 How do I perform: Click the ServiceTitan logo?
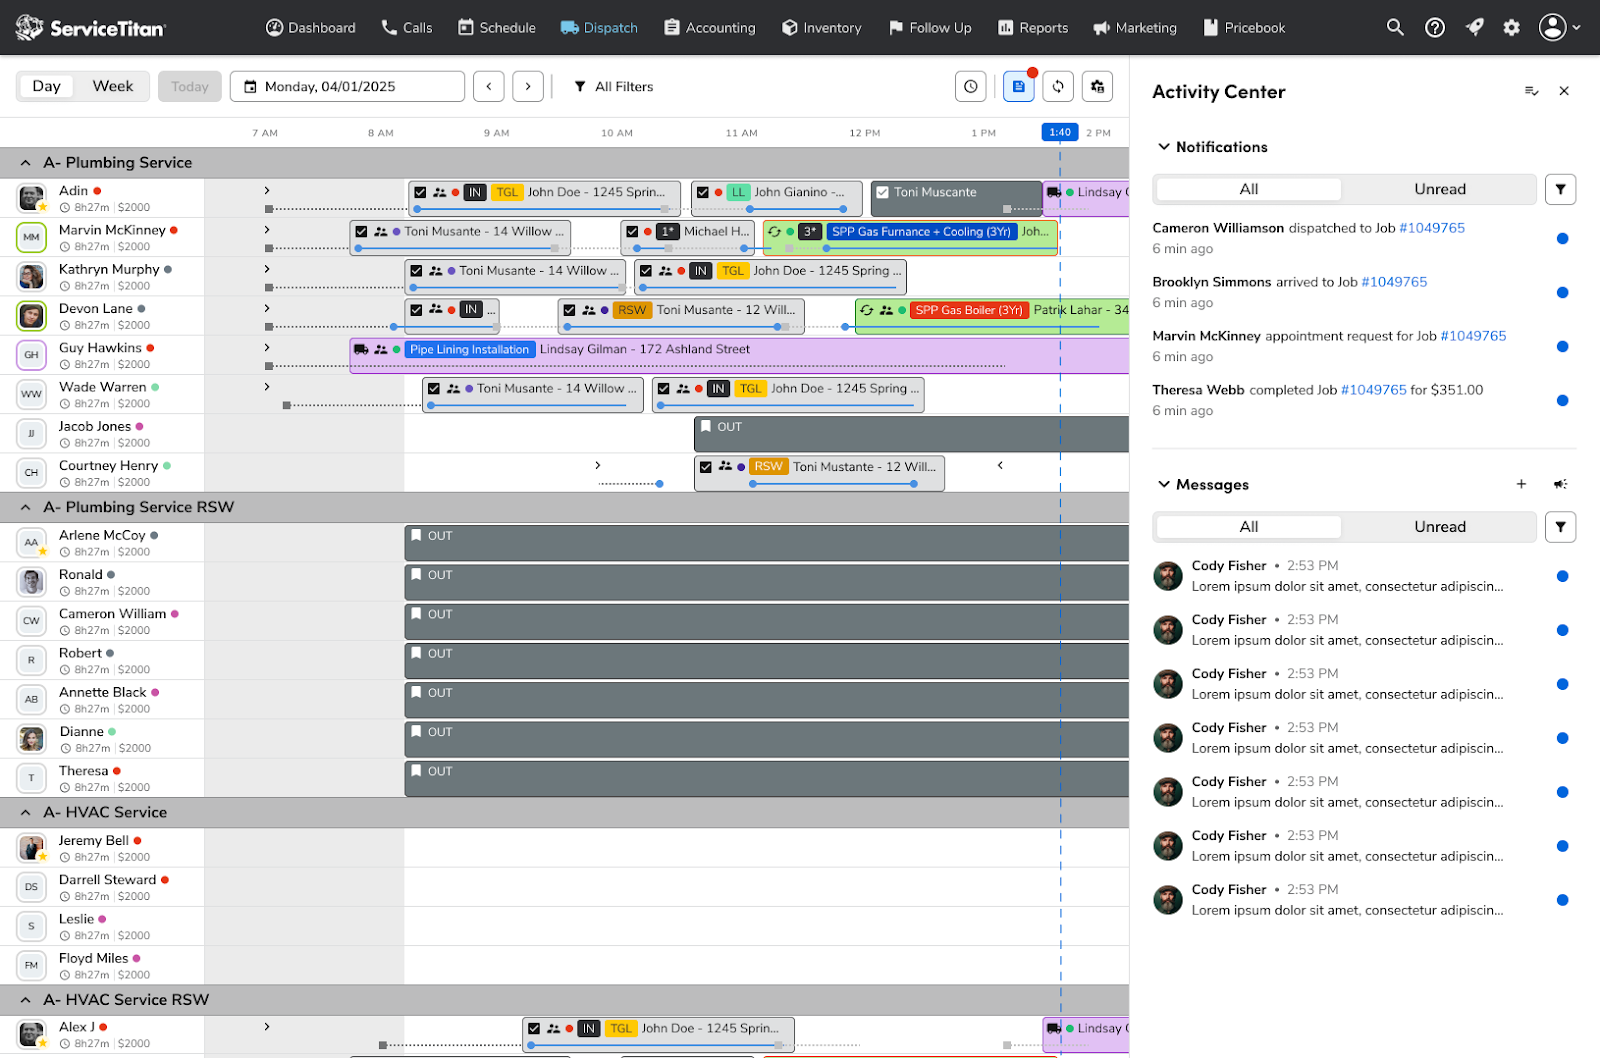tap(91, 28)
